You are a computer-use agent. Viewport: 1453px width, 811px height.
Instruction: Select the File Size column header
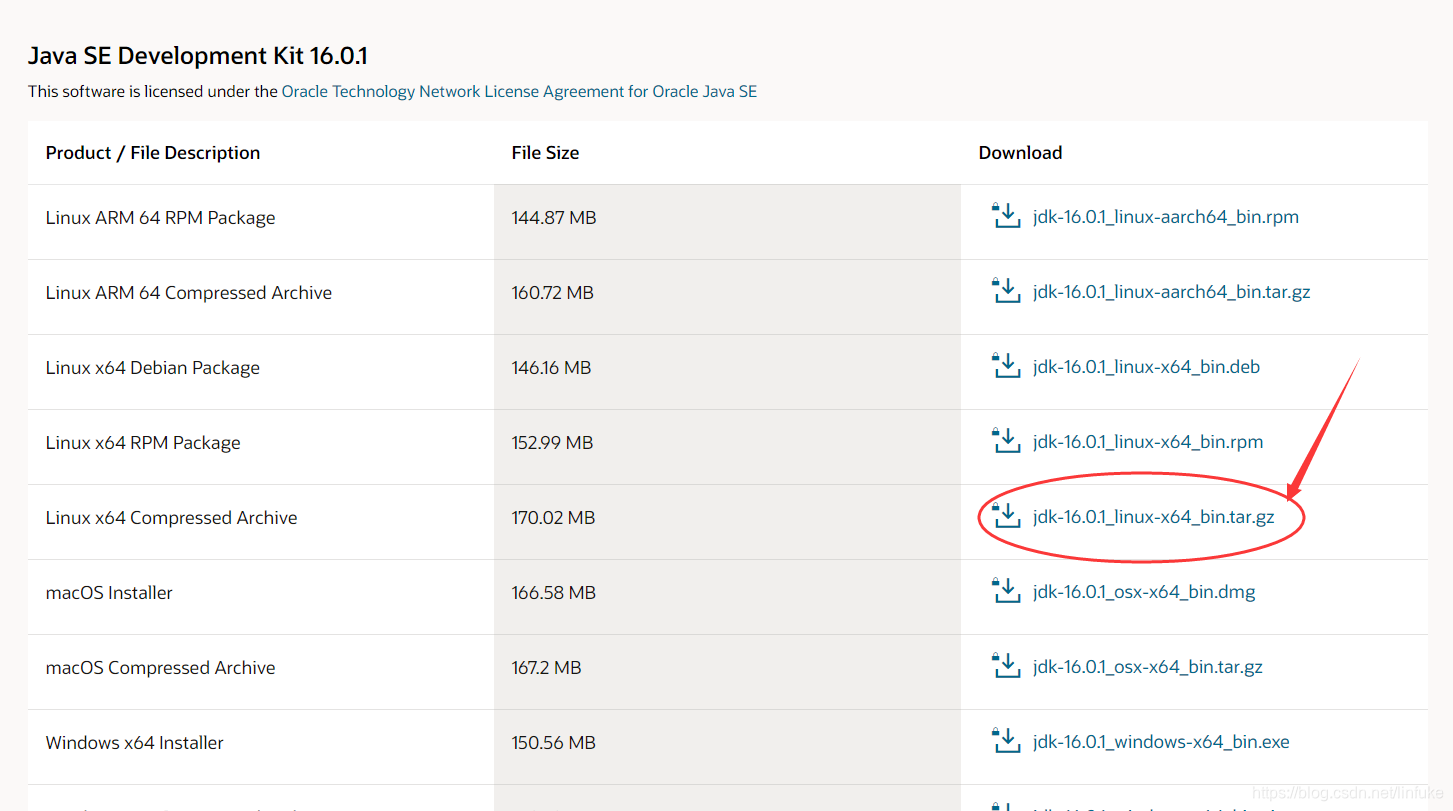point(545,153)
